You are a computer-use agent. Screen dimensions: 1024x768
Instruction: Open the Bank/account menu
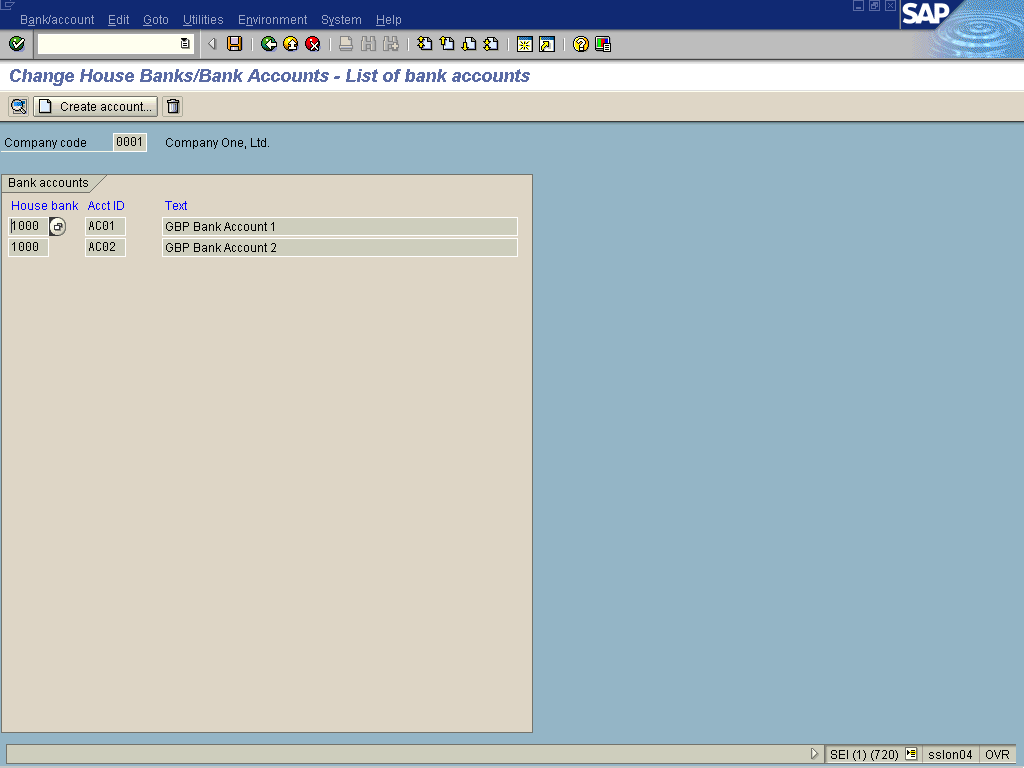coord(57,20)
